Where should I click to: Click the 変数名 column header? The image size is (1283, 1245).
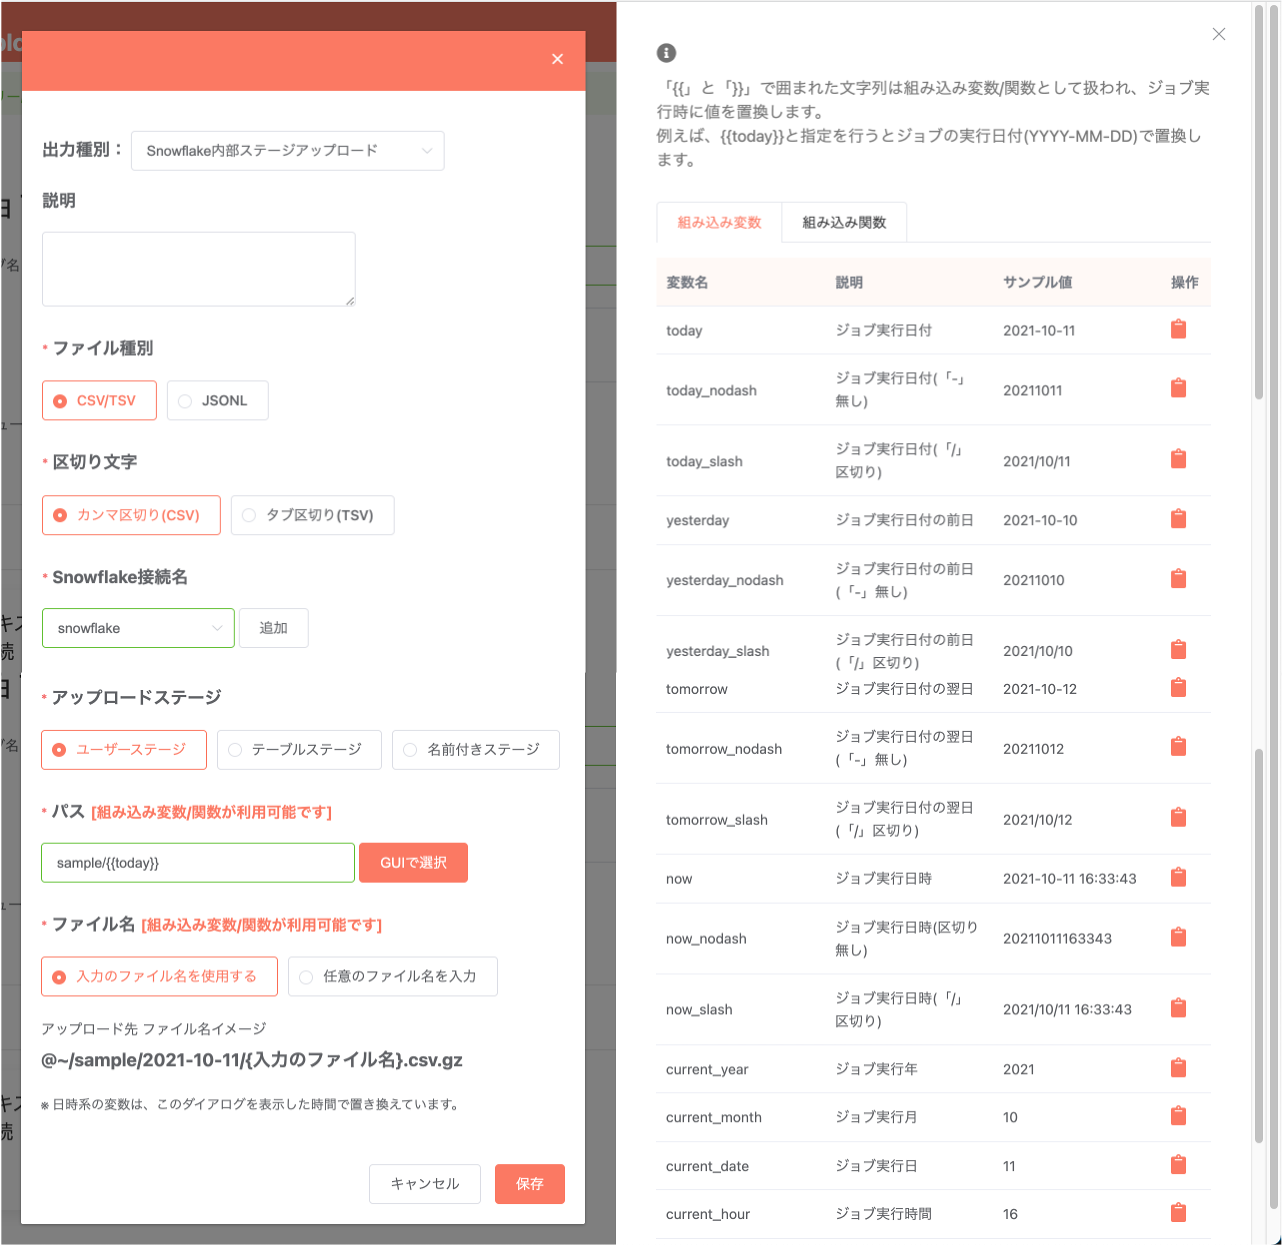tap(687, 282)
